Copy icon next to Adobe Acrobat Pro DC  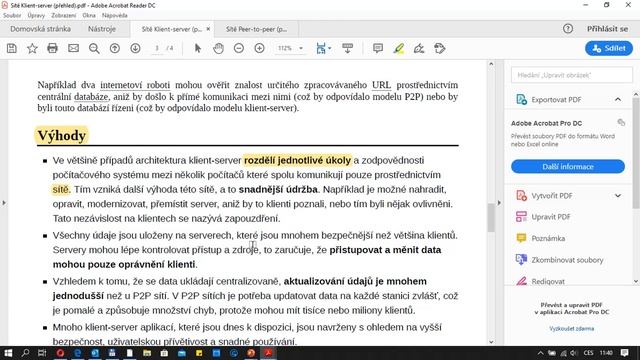click(621, 122)
